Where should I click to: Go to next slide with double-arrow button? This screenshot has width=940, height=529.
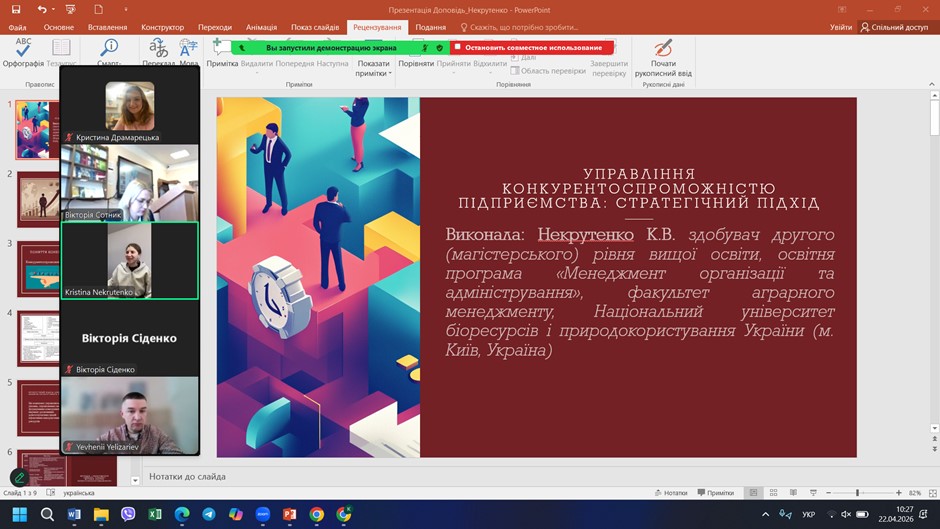(x=934, y=449)
